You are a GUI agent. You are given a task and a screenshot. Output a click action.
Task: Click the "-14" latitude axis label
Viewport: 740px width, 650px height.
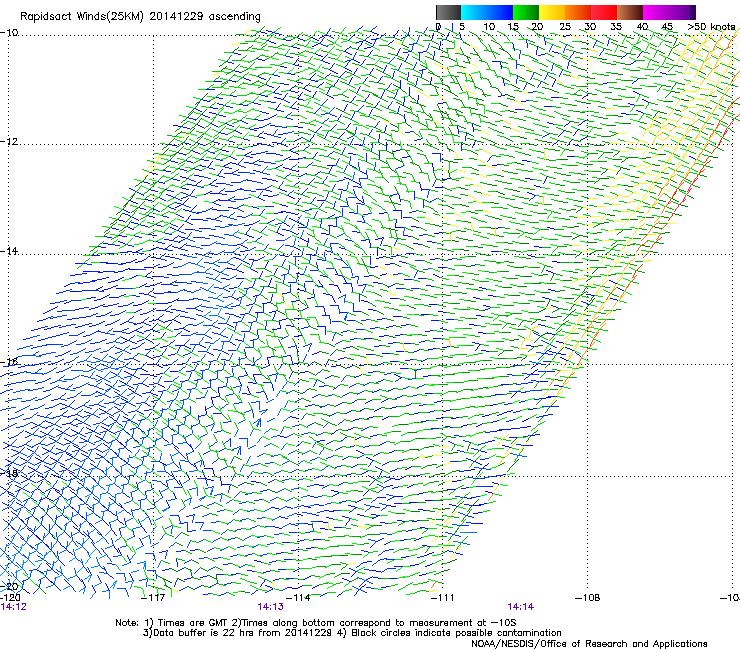point(9,251)
